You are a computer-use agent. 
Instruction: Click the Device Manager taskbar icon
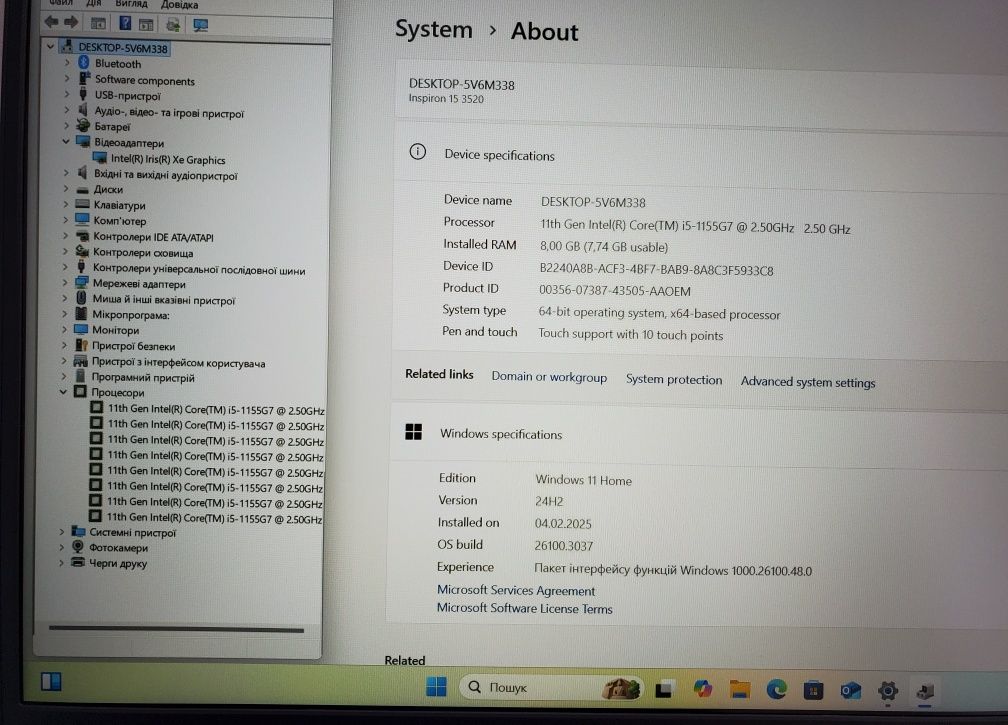(x=925, y=692)
